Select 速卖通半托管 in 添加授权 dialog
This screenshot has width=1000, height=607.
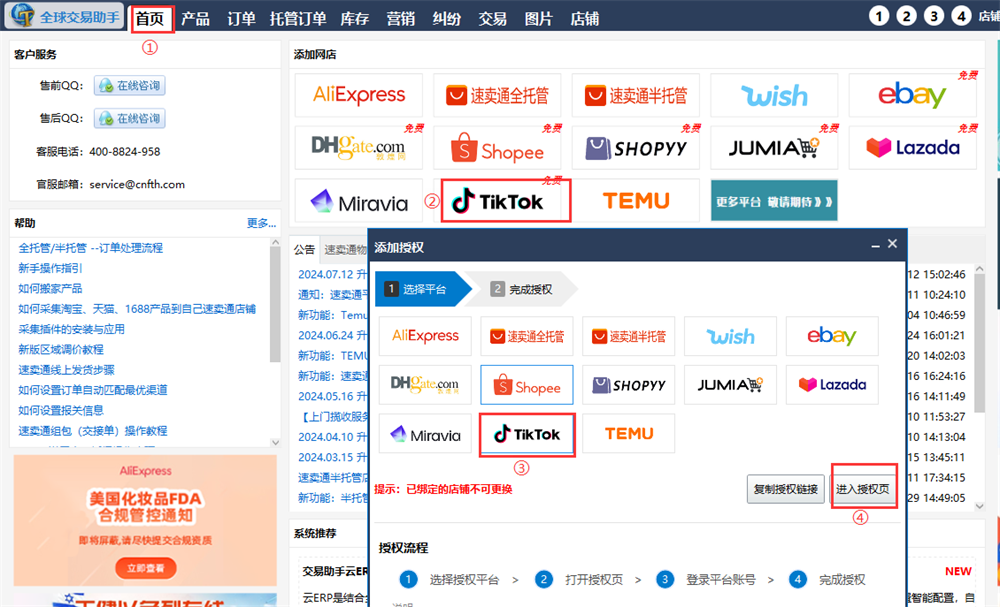[629, 336]
